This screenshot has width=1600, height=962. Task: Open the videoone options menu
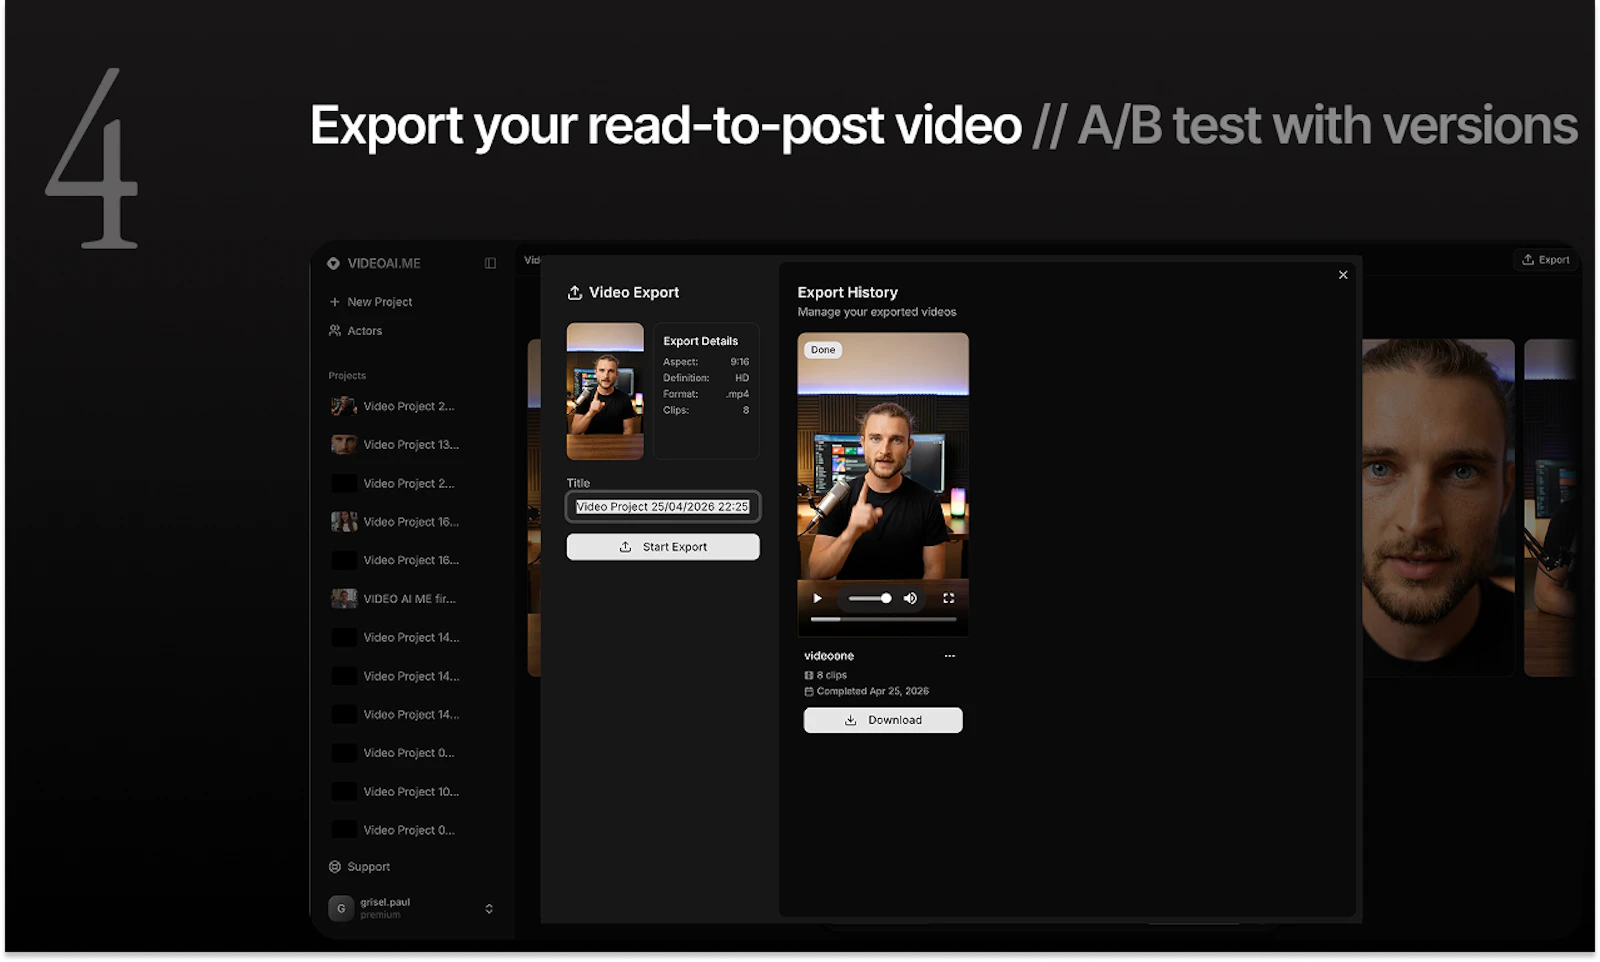[x=949, y=655]
